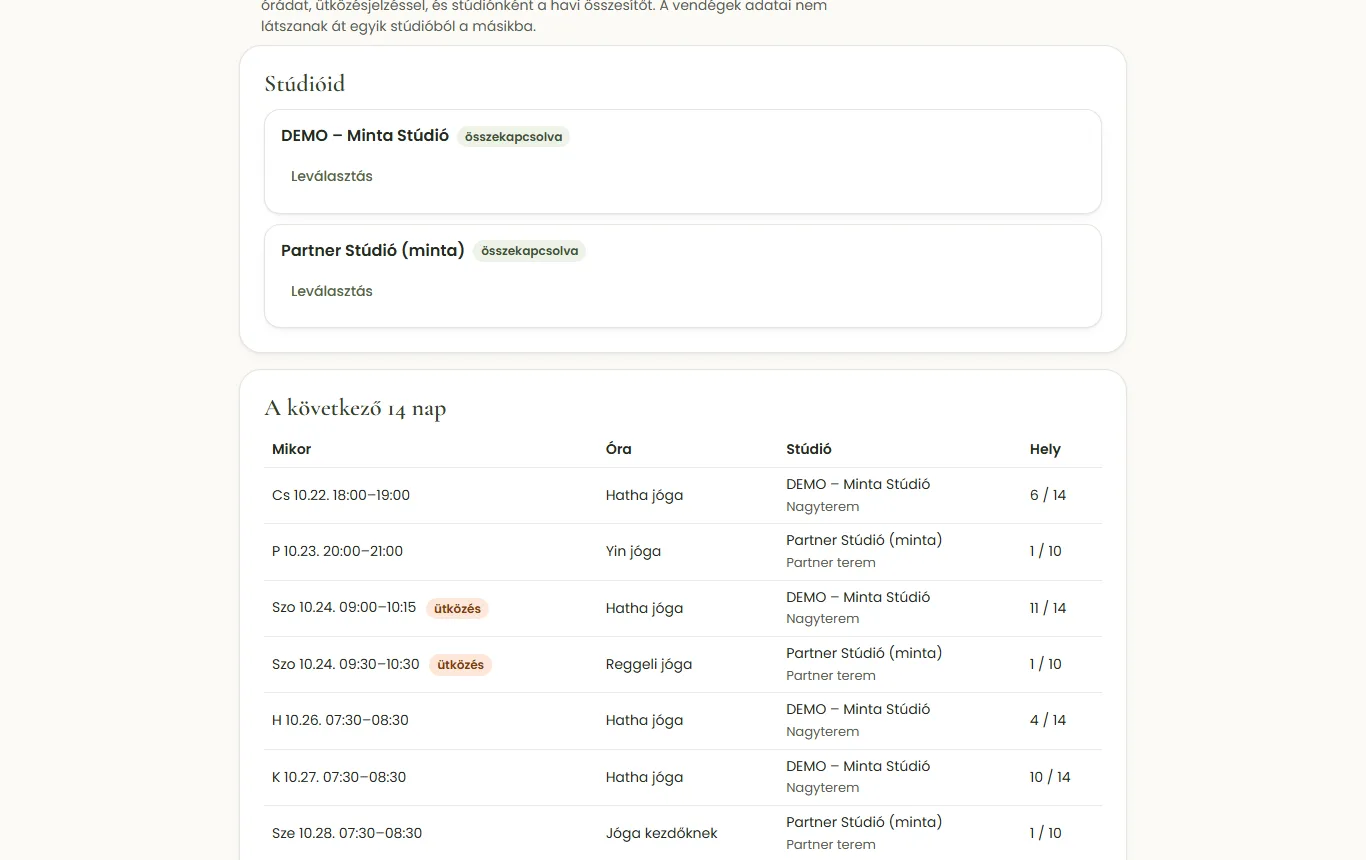This screenshot has height=860, width=1366.
Task: Click Nagyterem in the H 10.26. row
Action: (x=823, y=732)
